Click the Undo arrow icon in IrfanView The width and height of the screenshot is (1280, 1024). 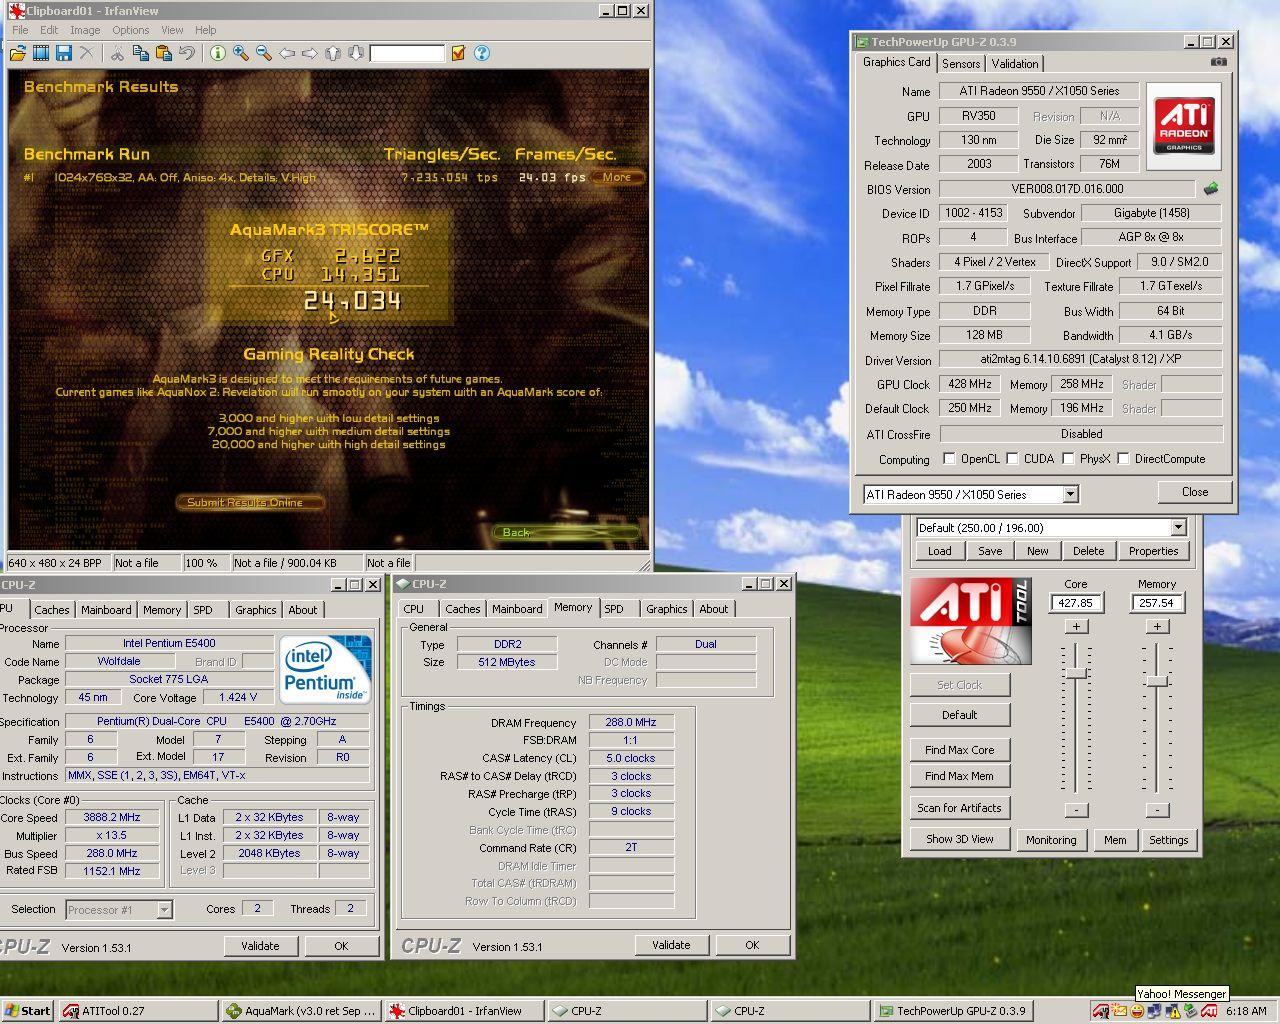tap(186, 53)
